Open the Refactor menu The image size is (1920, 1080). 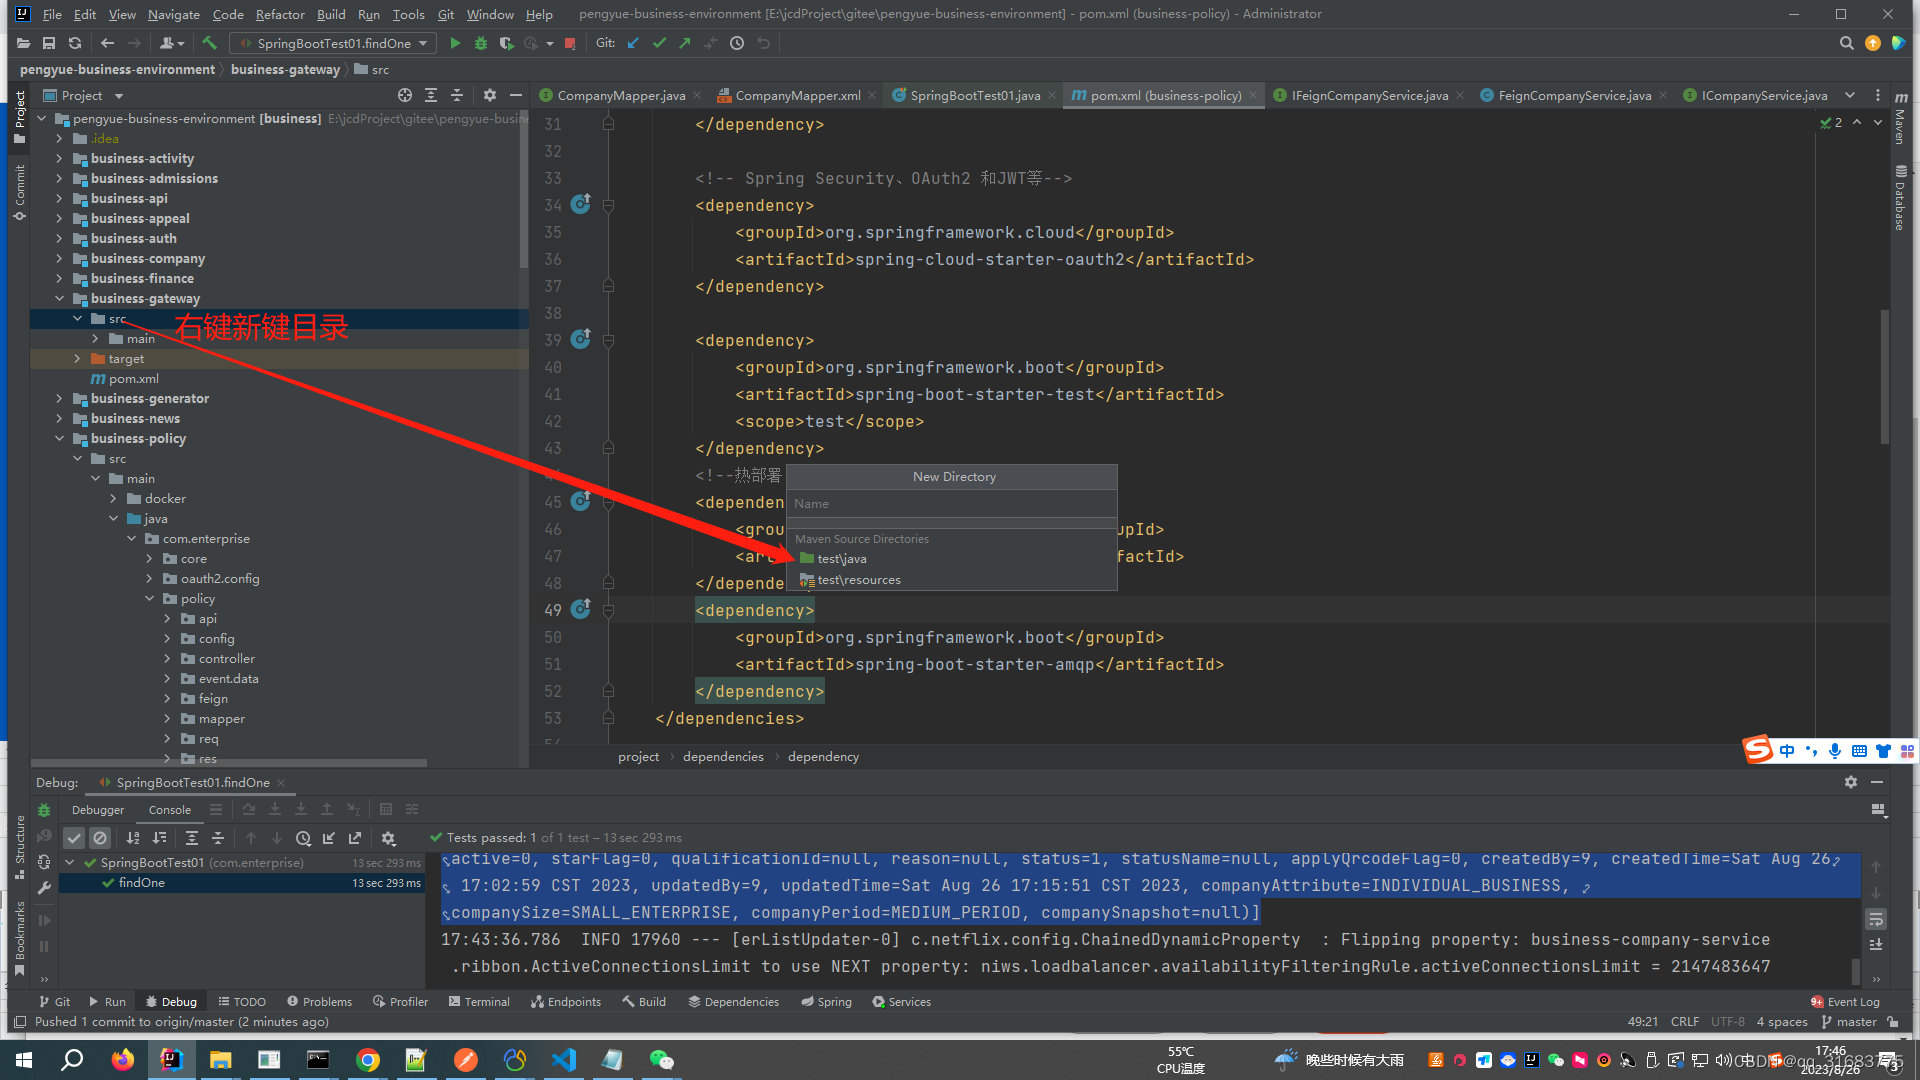point(280,14)
